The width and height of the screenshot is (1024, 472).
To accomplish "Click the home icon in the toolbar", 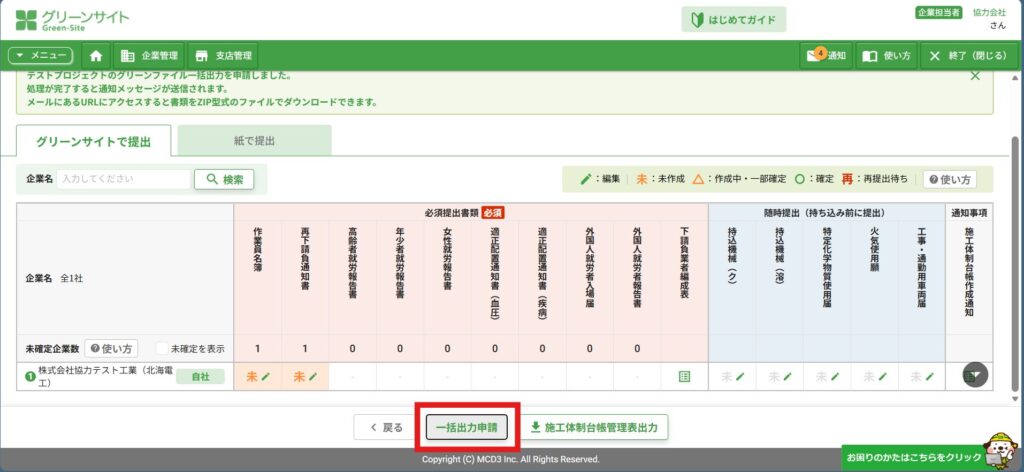I will (x=96, y=56).
